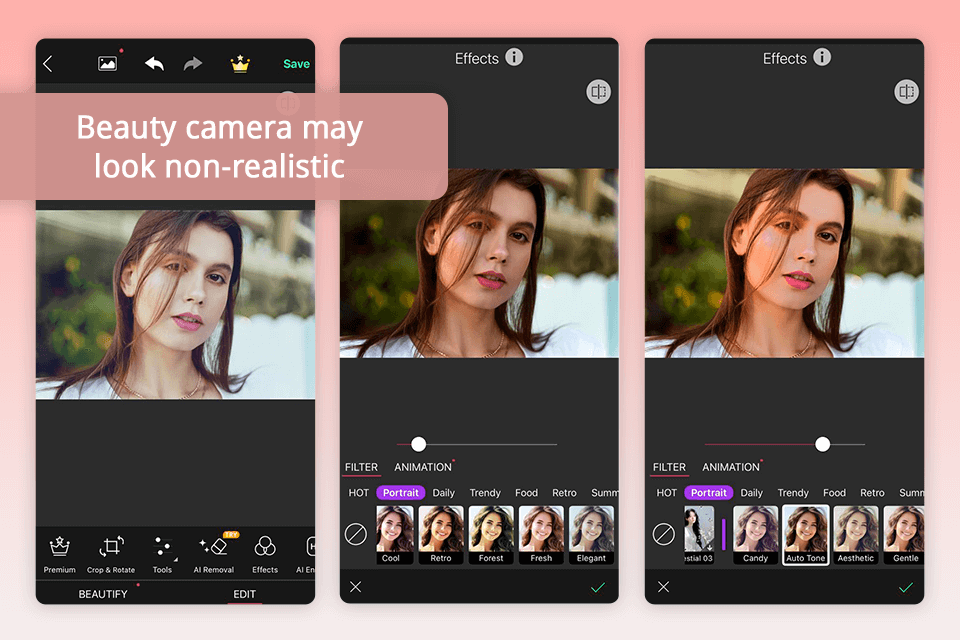Switch to the EDIT tab
Image resolution: width=960 pixels, height=640 pixels.
tap(244, 594)
